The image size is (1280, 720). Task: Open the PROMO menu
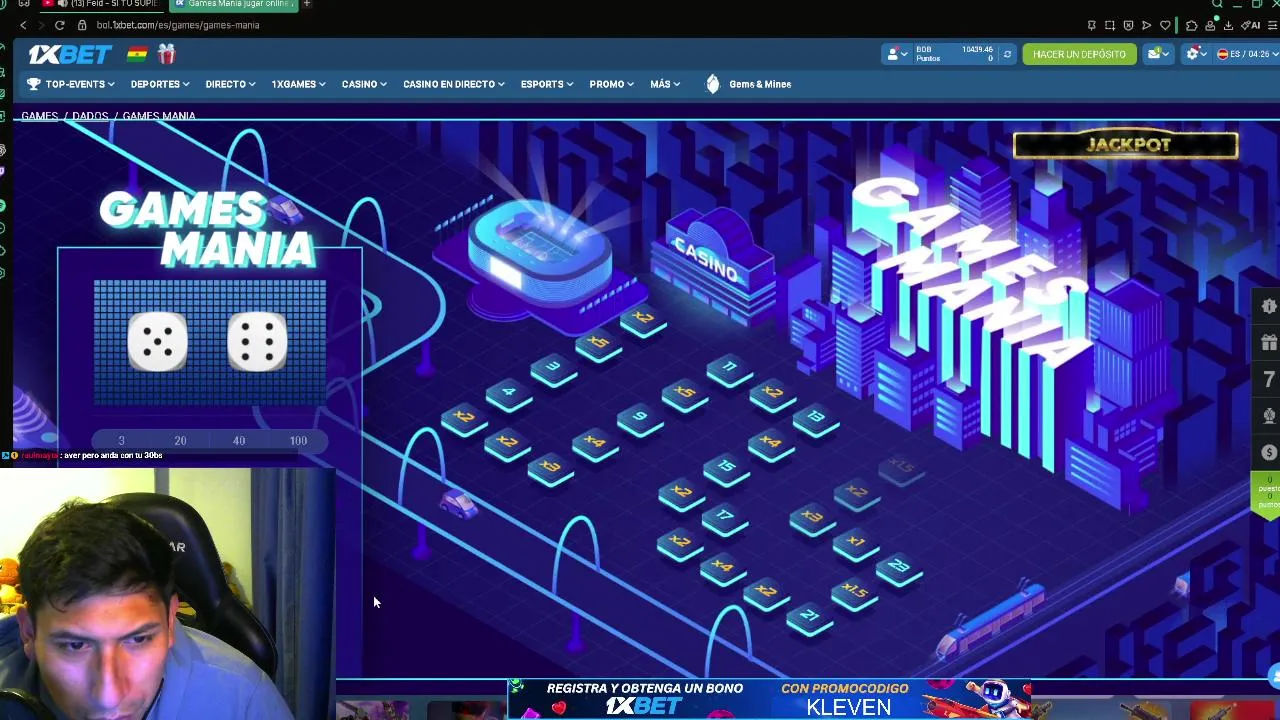[x=611, y=84]
